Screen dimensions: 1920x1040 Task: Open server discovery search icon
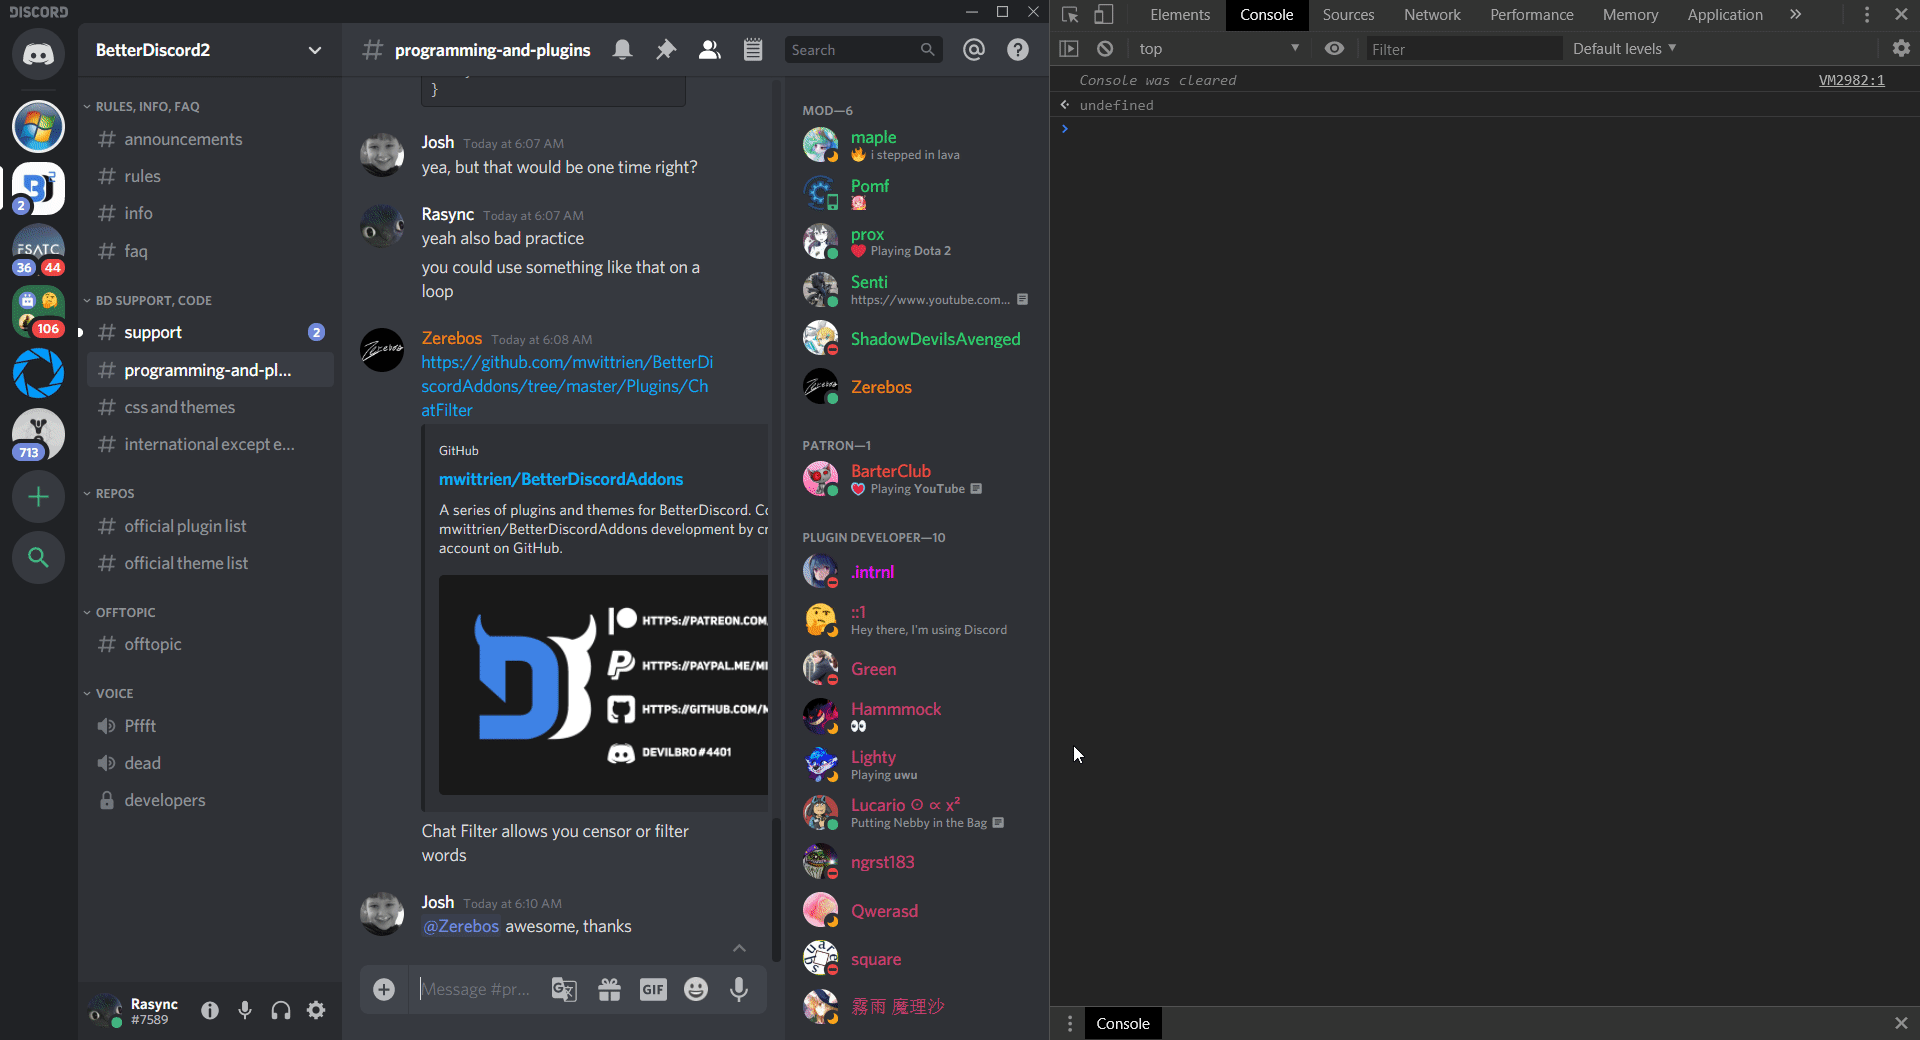(38, 557)
